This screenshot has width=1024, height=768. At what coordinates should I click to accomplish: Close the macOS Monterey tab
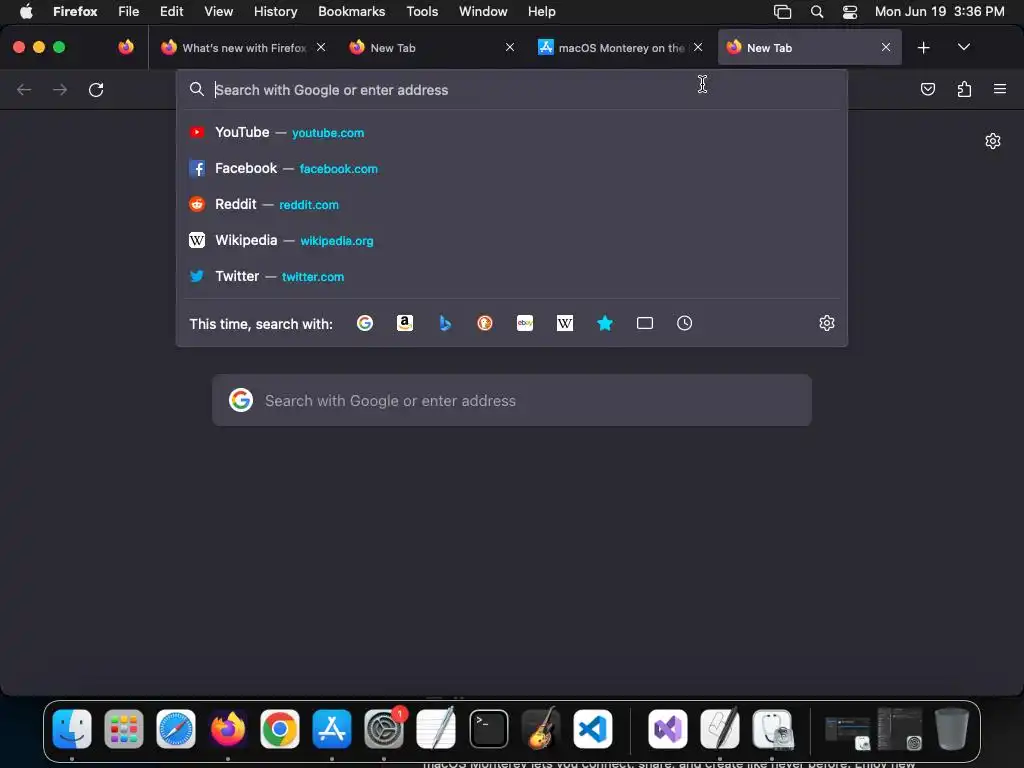pyautogui.click(x=698, y=47)
